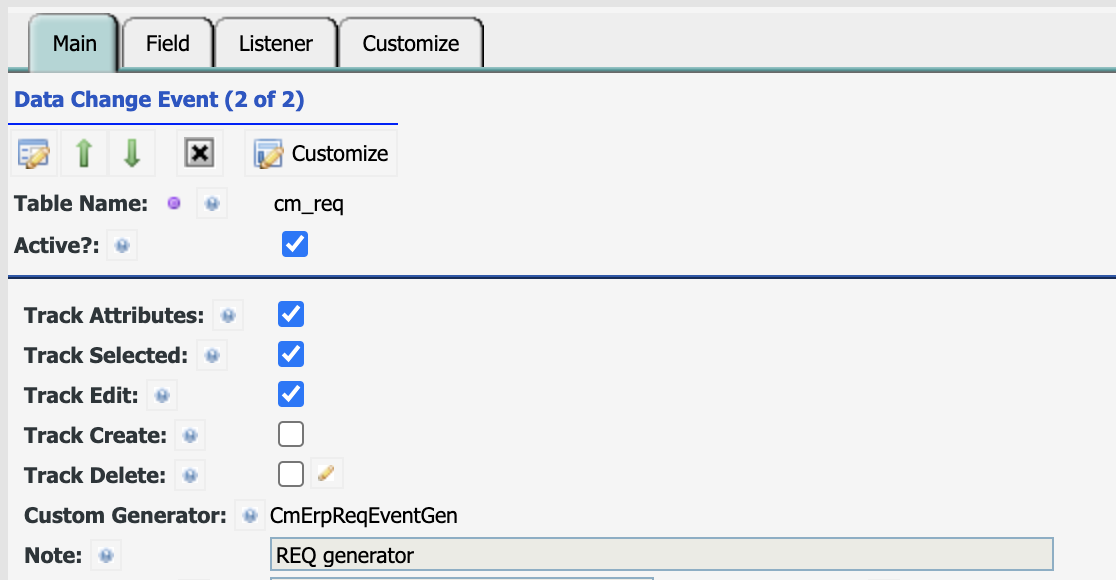Open help icon beside Track Attributes

coord(228,315)
